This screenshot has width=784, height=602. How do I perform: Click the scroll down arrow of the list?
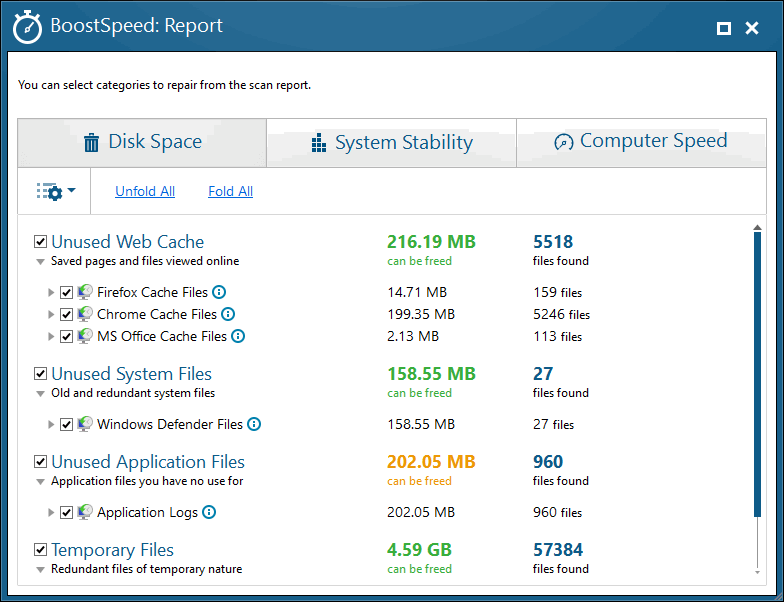coord(758,572)
